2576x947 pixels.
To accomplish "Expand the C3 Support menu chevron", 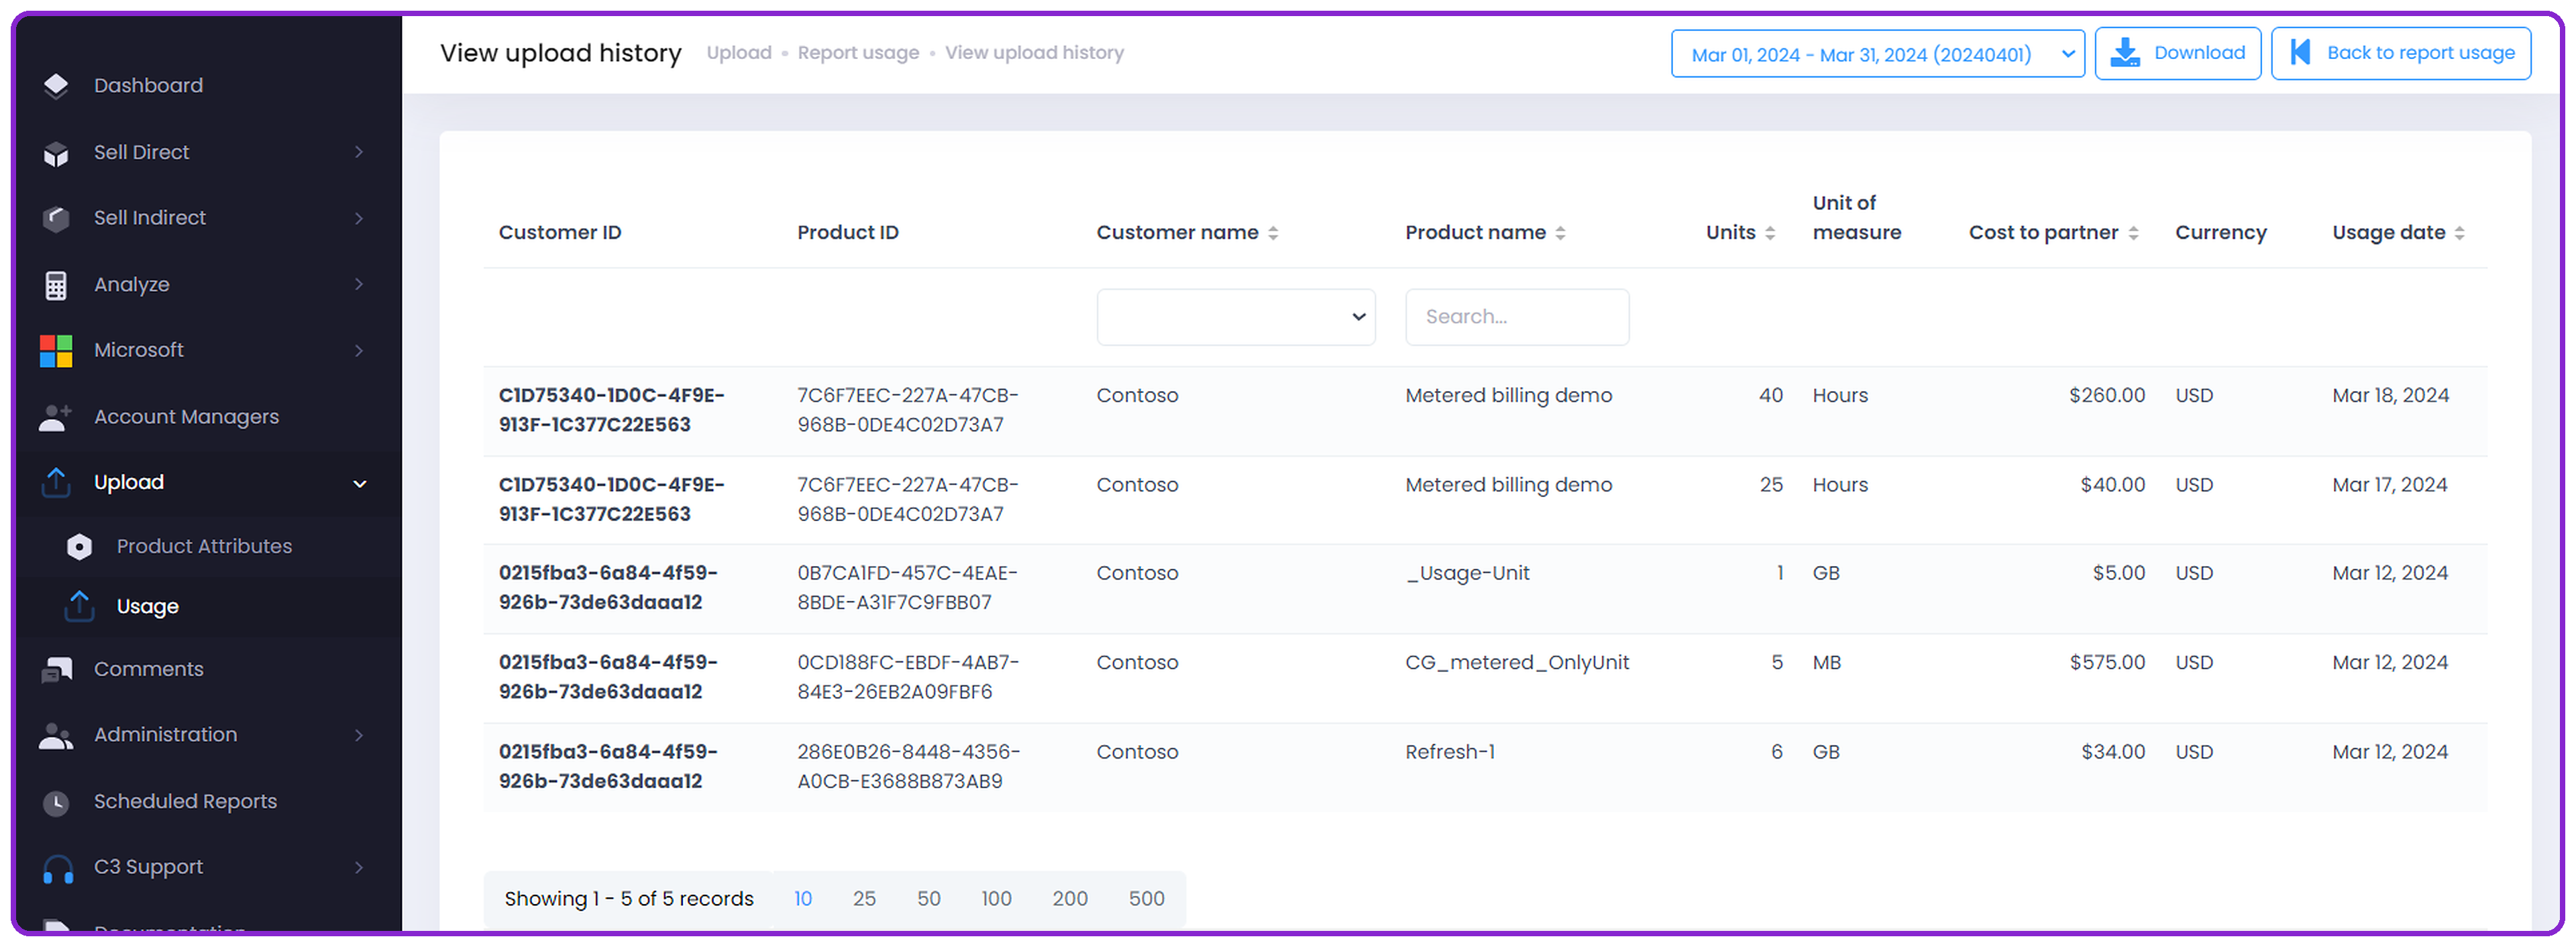I will click(359, 867).
